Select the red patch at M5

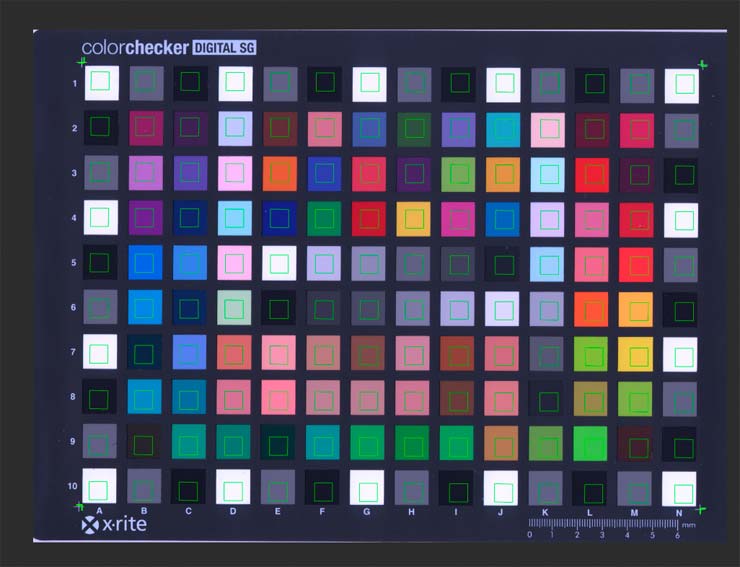pos(636,265)
